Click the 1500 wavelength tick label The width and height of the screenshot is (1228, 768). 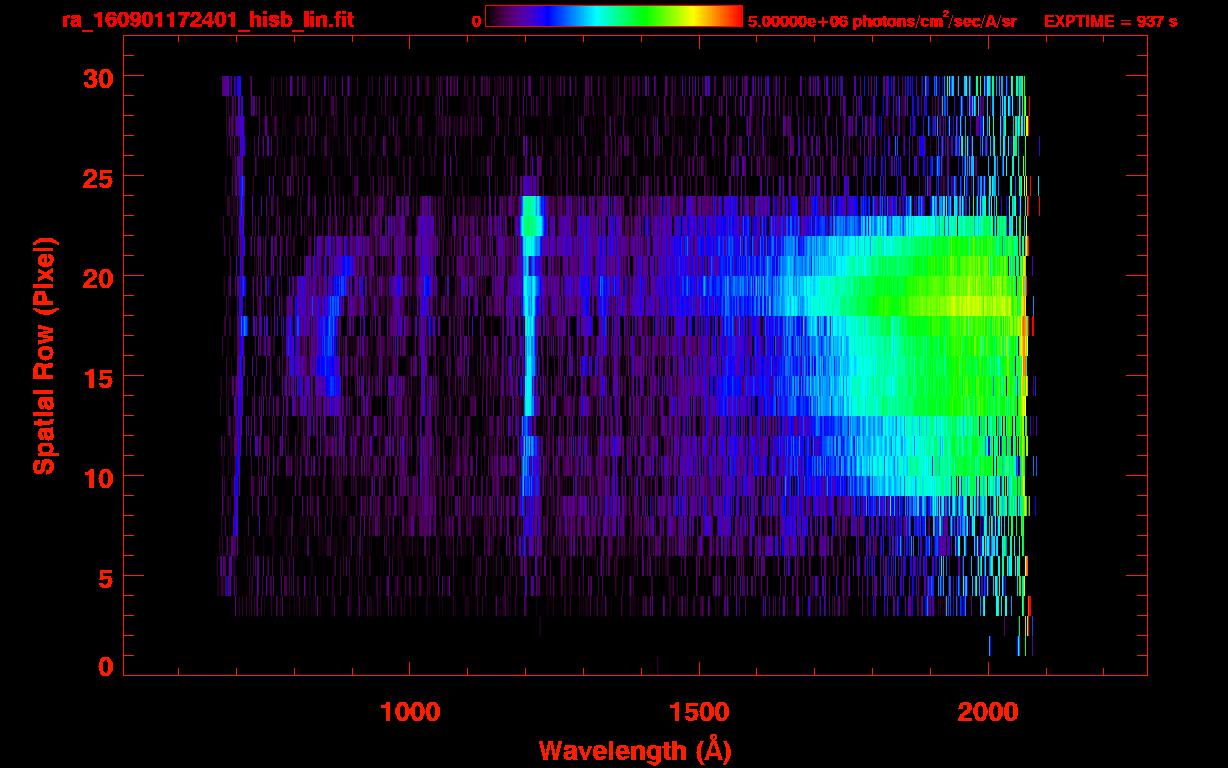[699, 712]
